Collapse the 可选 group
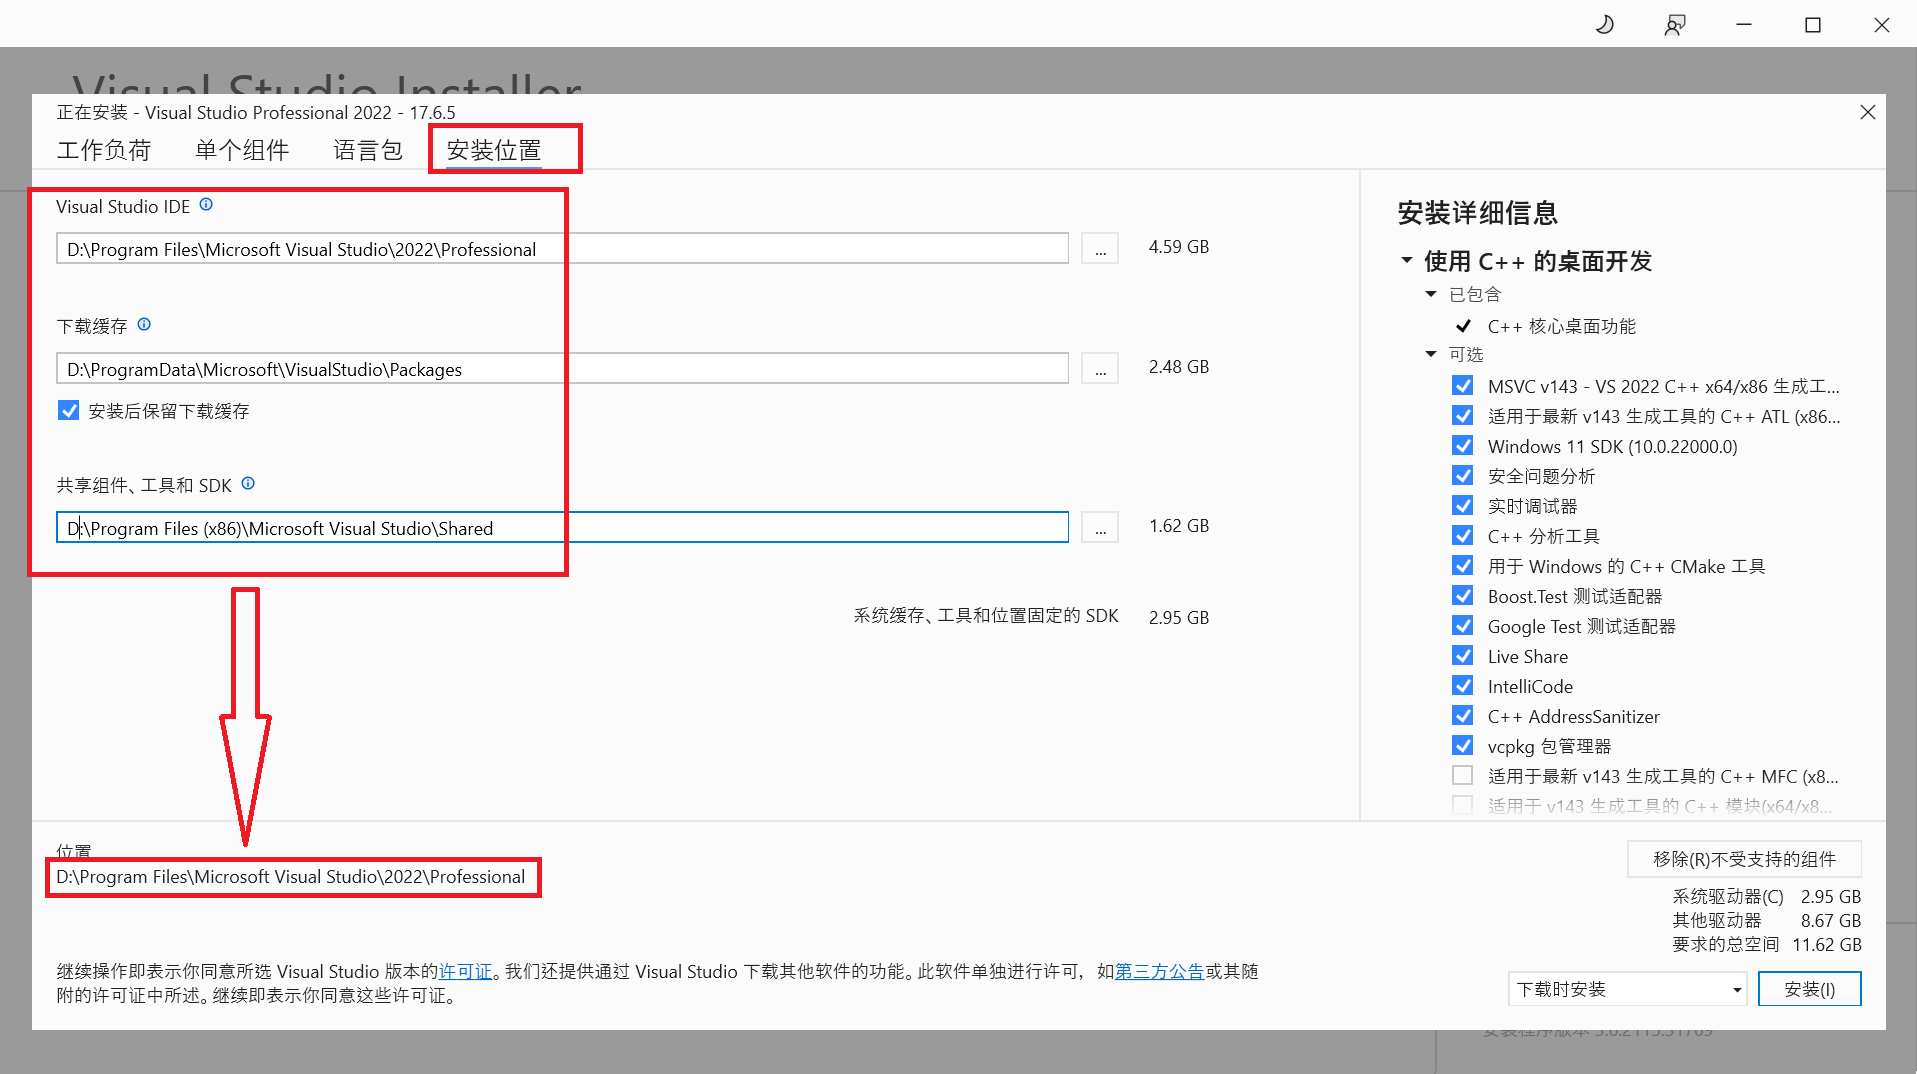The width and height of the screenshot is (1917, 1074). (x=1431, y=354)
